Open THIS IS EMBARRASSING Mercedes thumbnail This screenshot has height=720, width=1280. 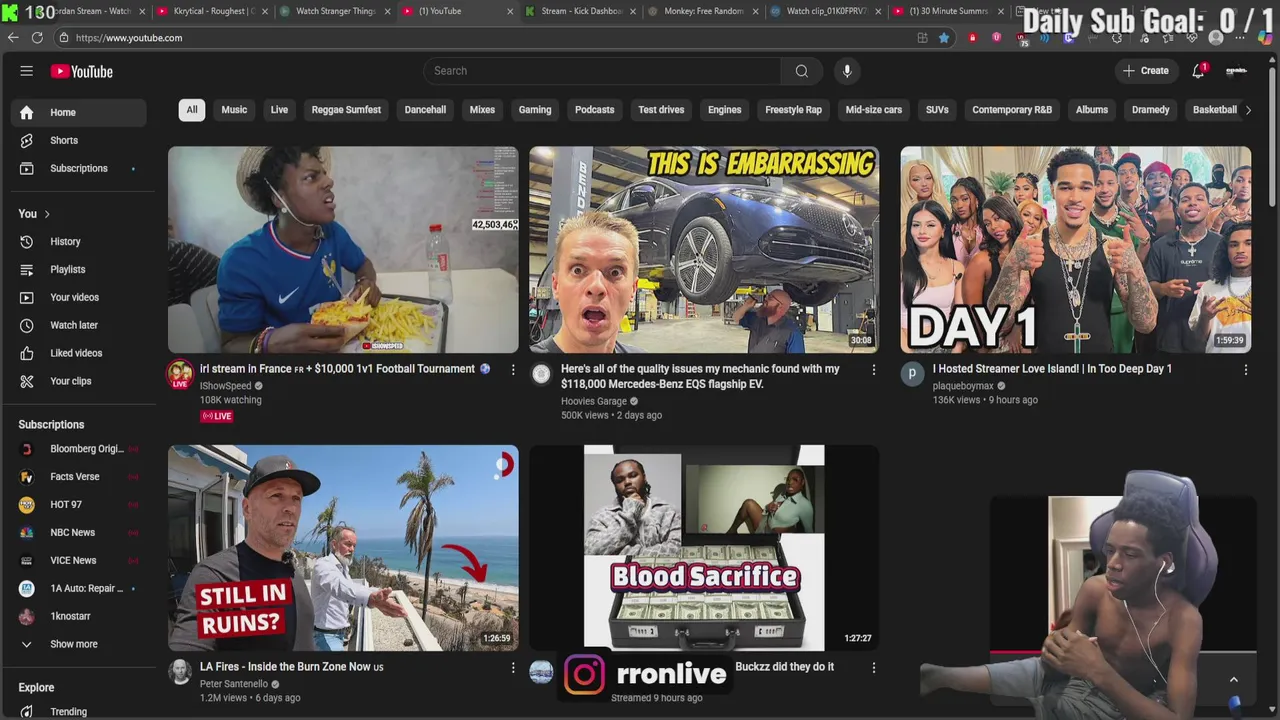[x=704, y=250]
